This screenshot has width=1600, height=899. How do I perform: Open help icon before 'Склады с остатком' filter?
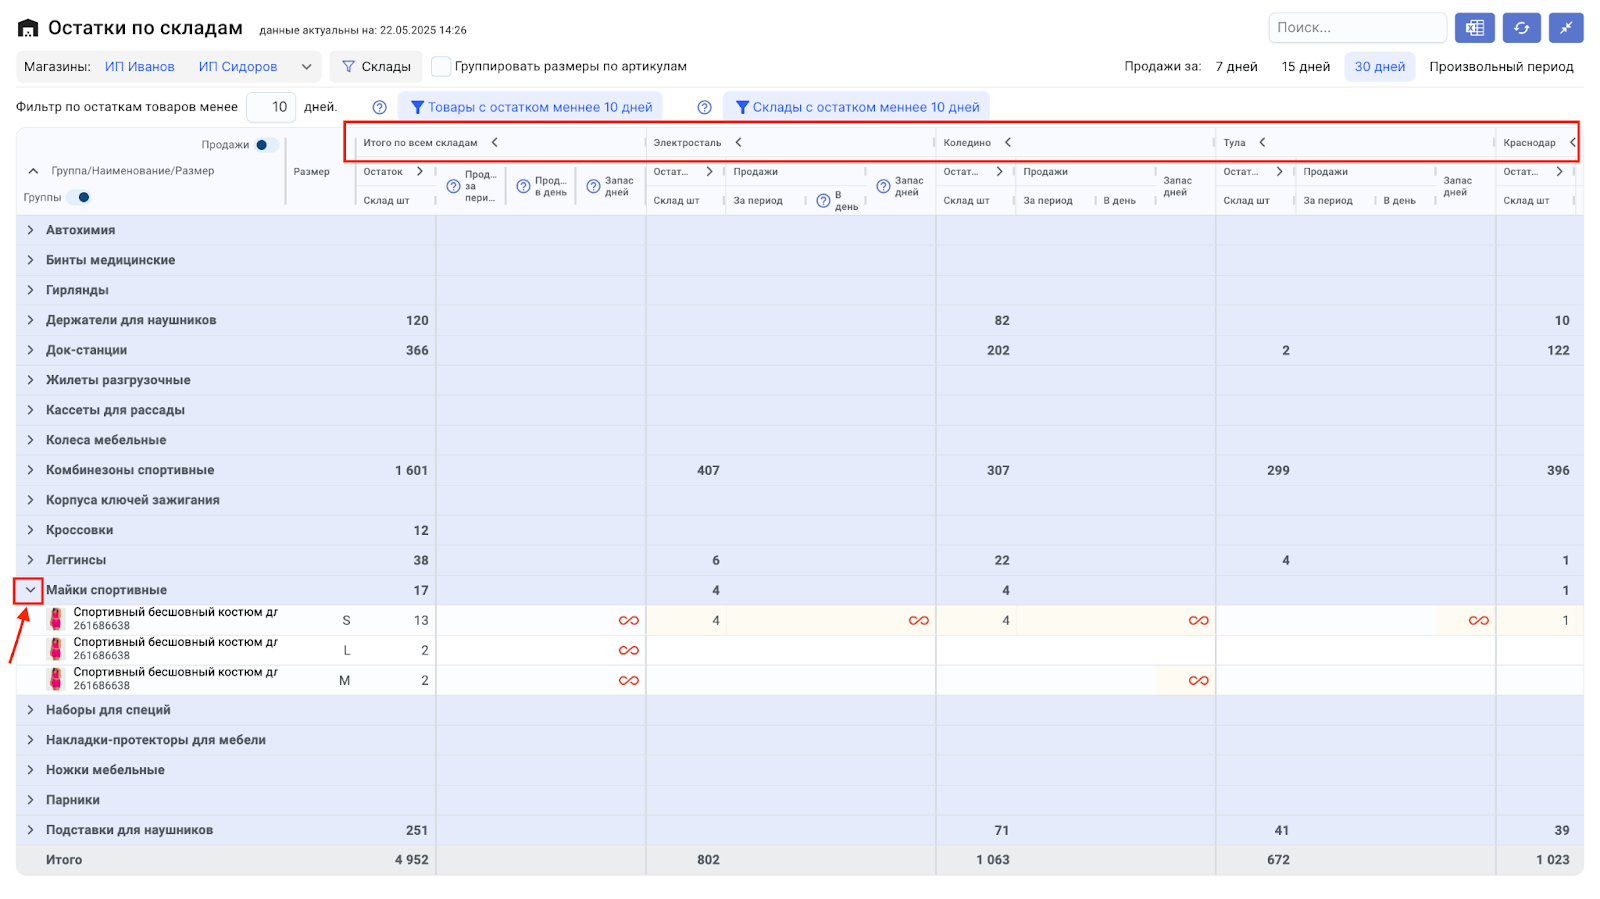(704, 107)
